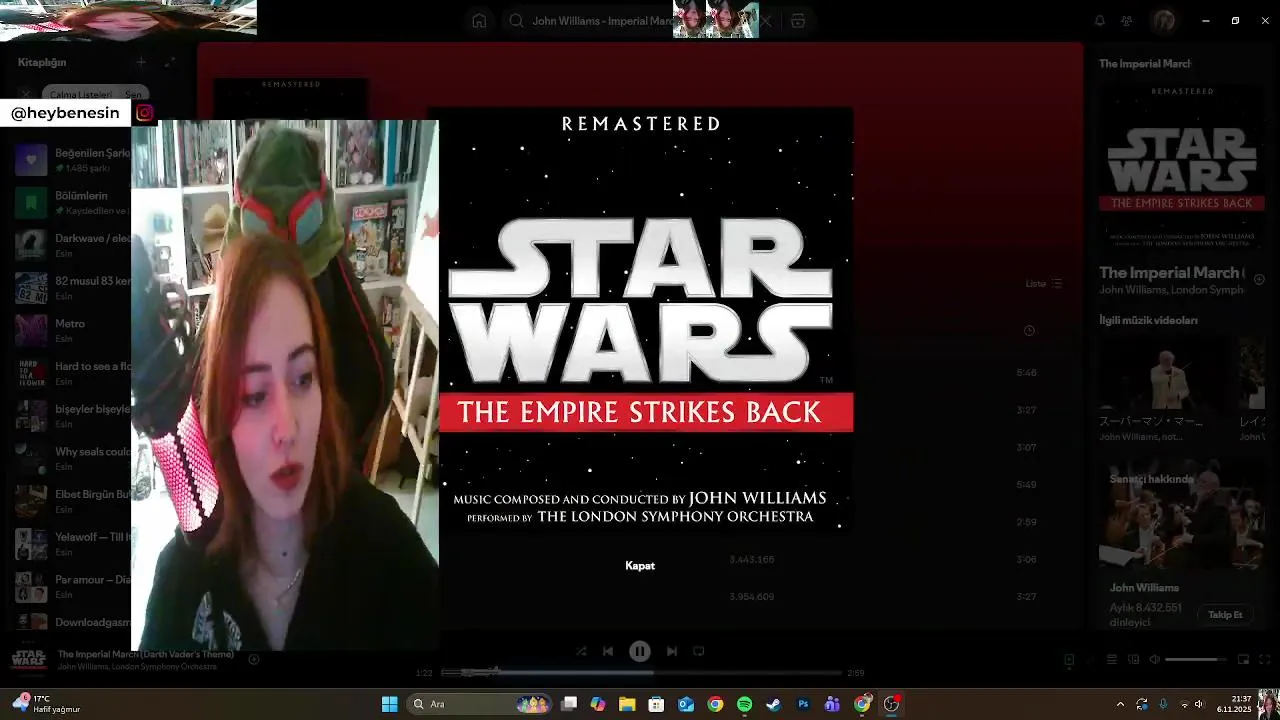
Task: Expand the library panel
Action: tap(170, 62)
